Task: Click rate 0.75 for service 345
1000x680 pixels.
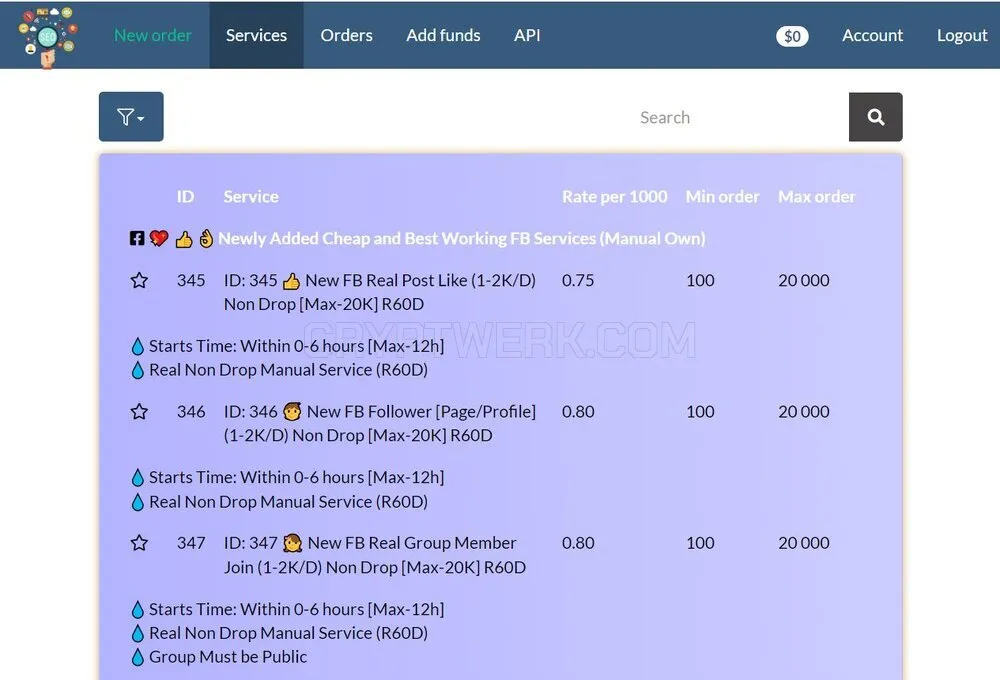Action: tap(578, 280)
